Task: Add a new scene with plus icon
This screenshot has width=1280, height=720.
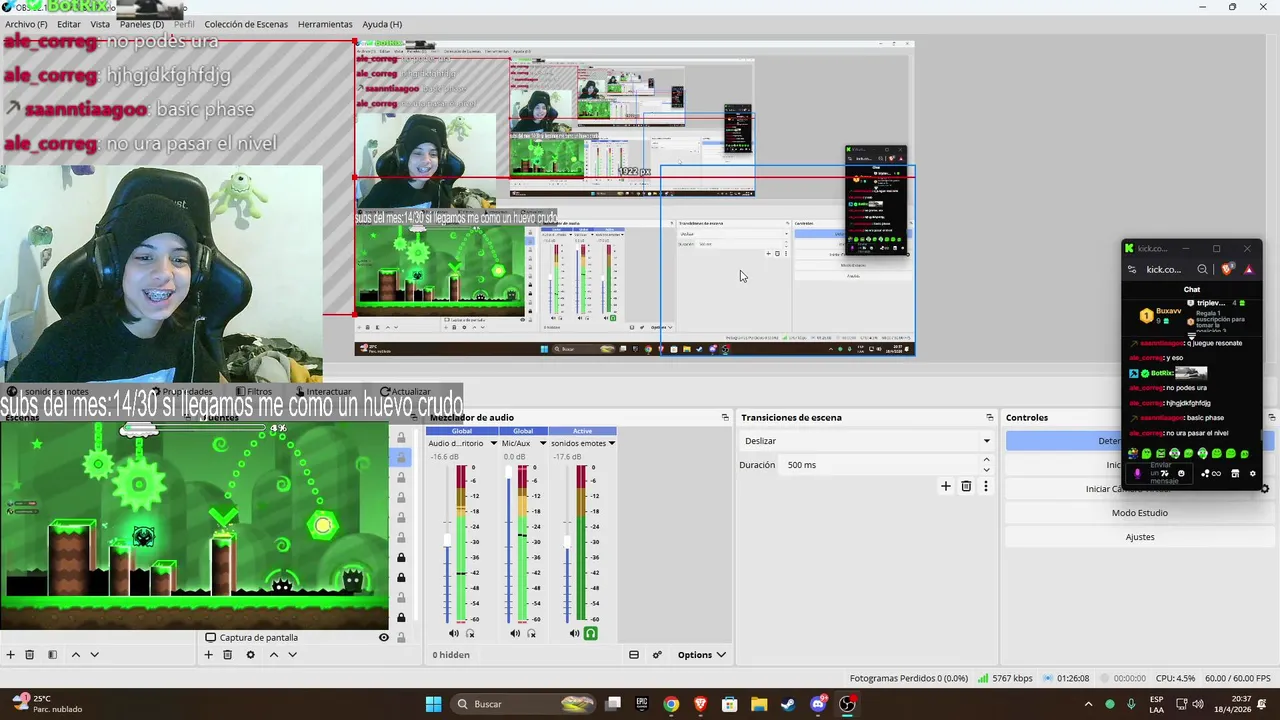Action: [11, 655]
